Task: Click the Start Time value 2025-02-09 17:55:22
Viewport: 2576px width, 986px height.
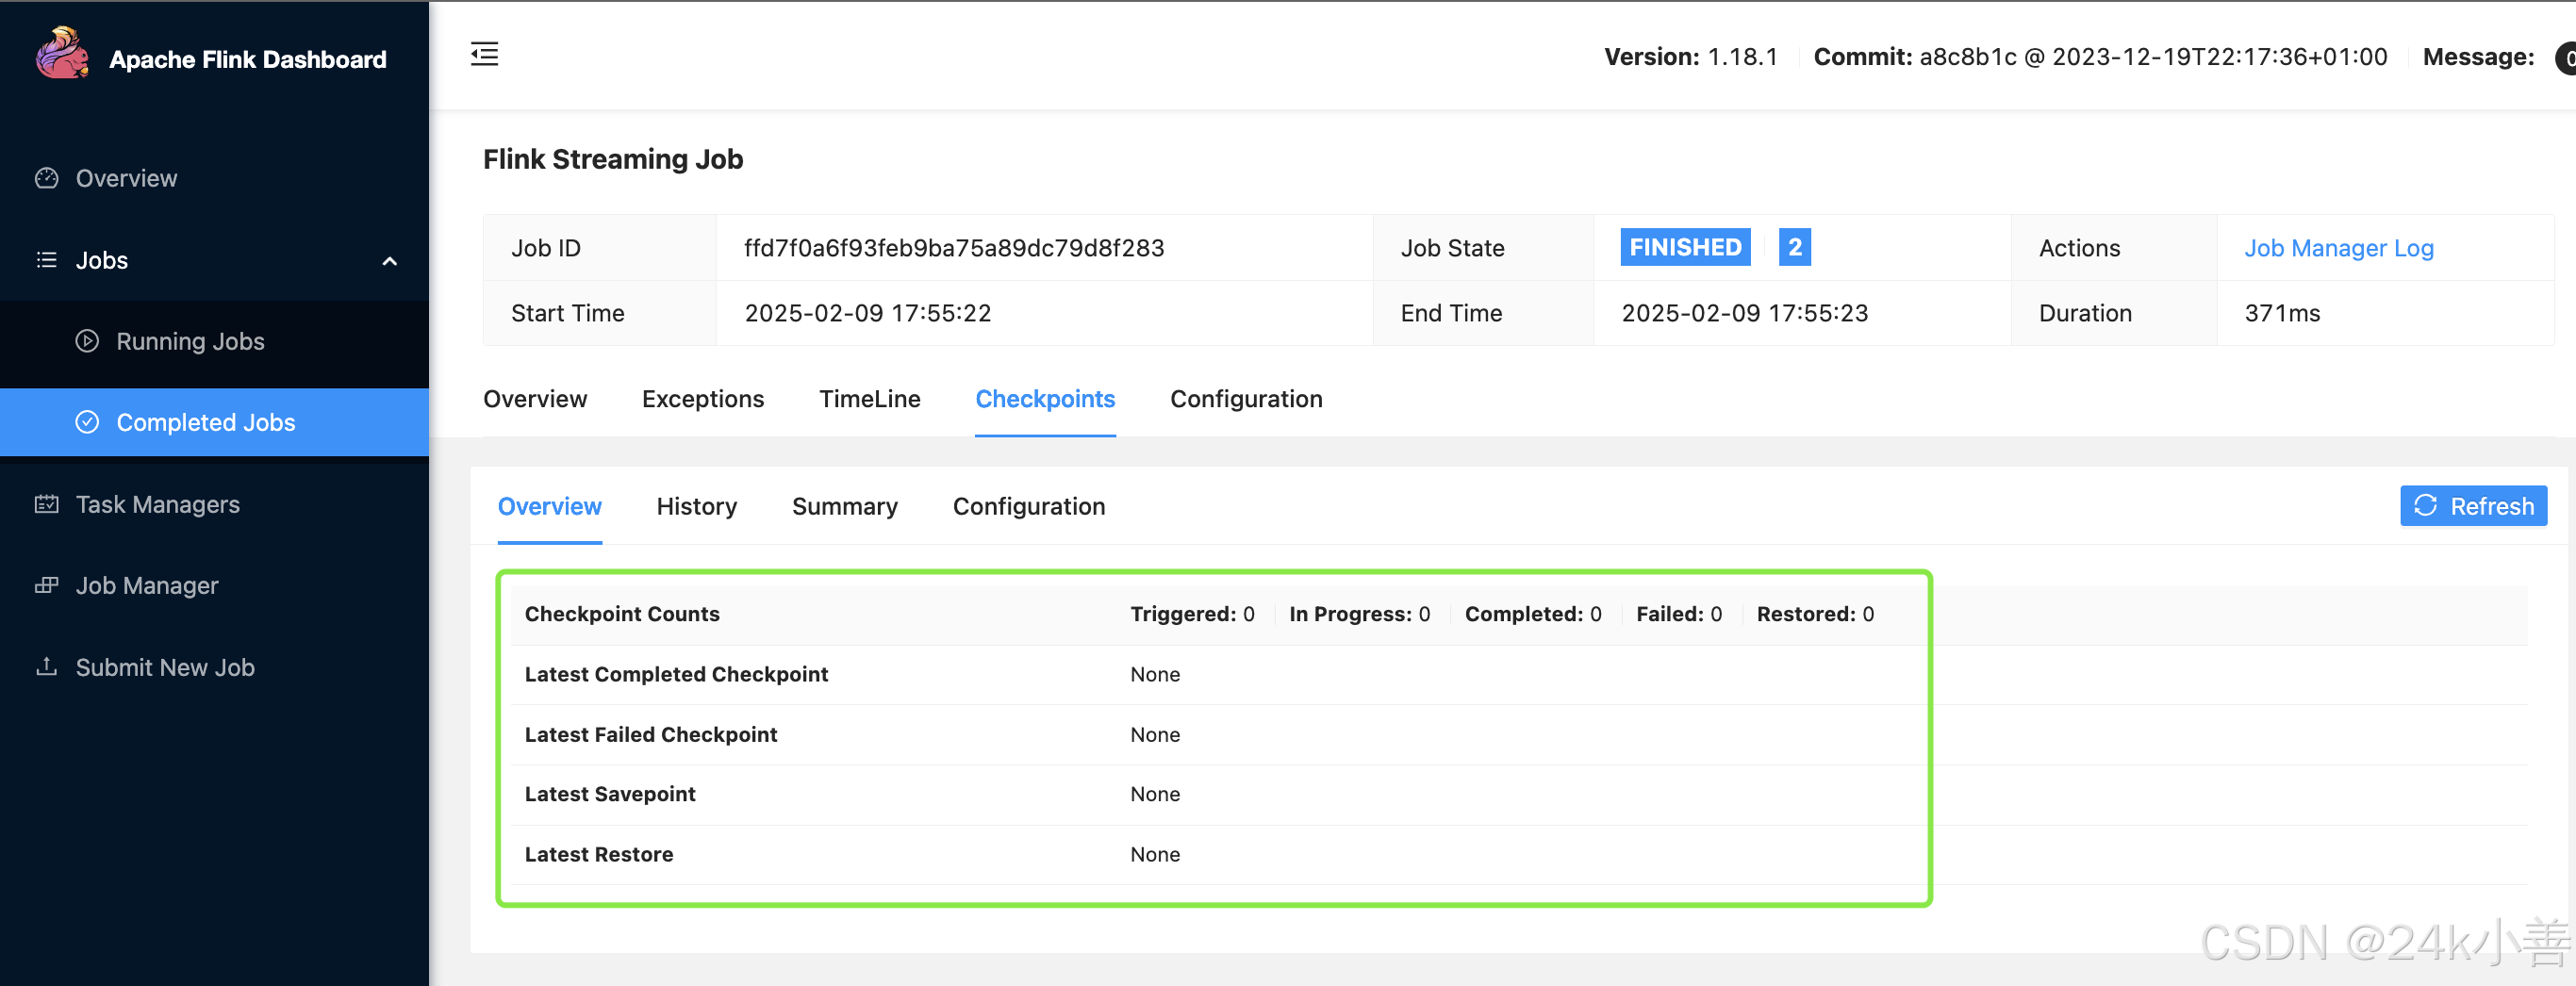Action: click(x=868, y=313)
